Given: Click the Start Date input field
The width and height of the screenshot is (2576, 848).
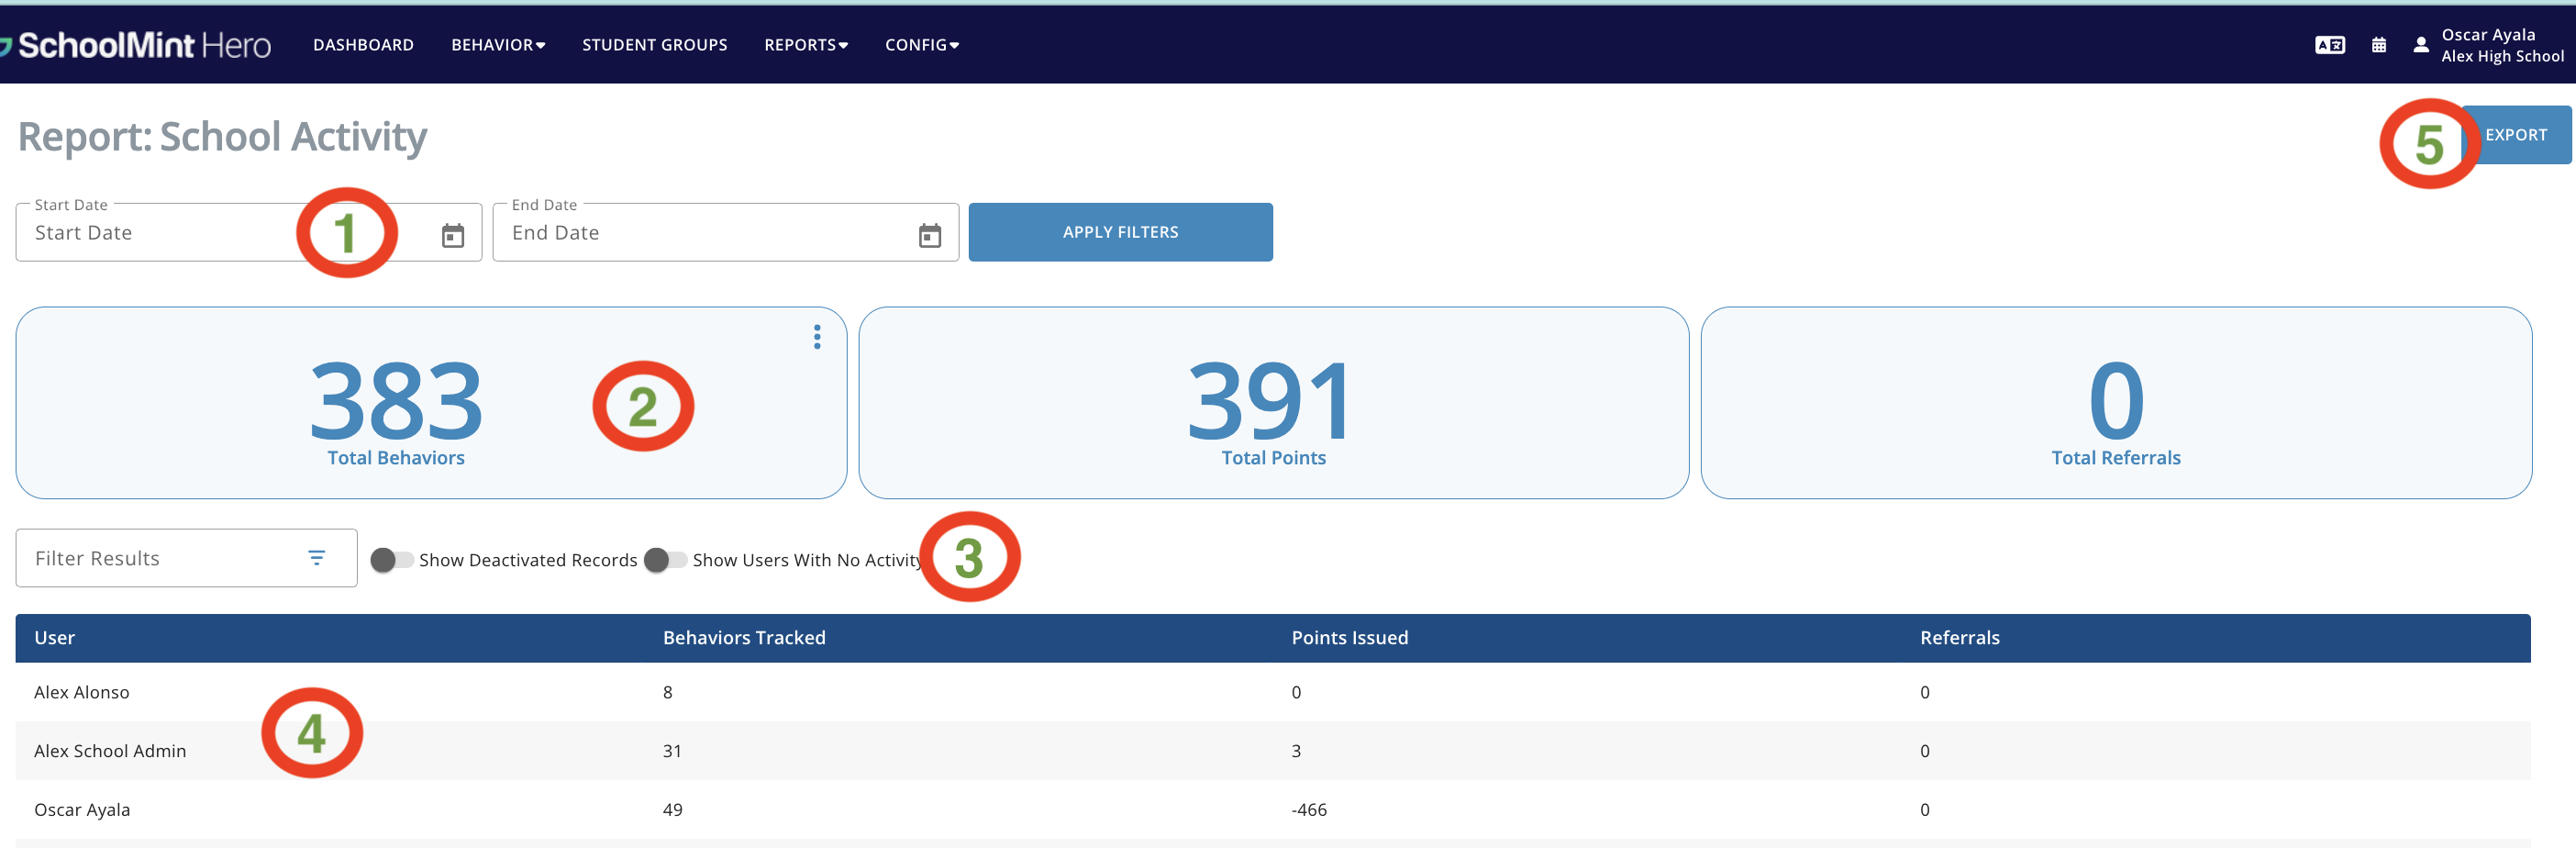Looking at the screenshot, I should point(248,233).
